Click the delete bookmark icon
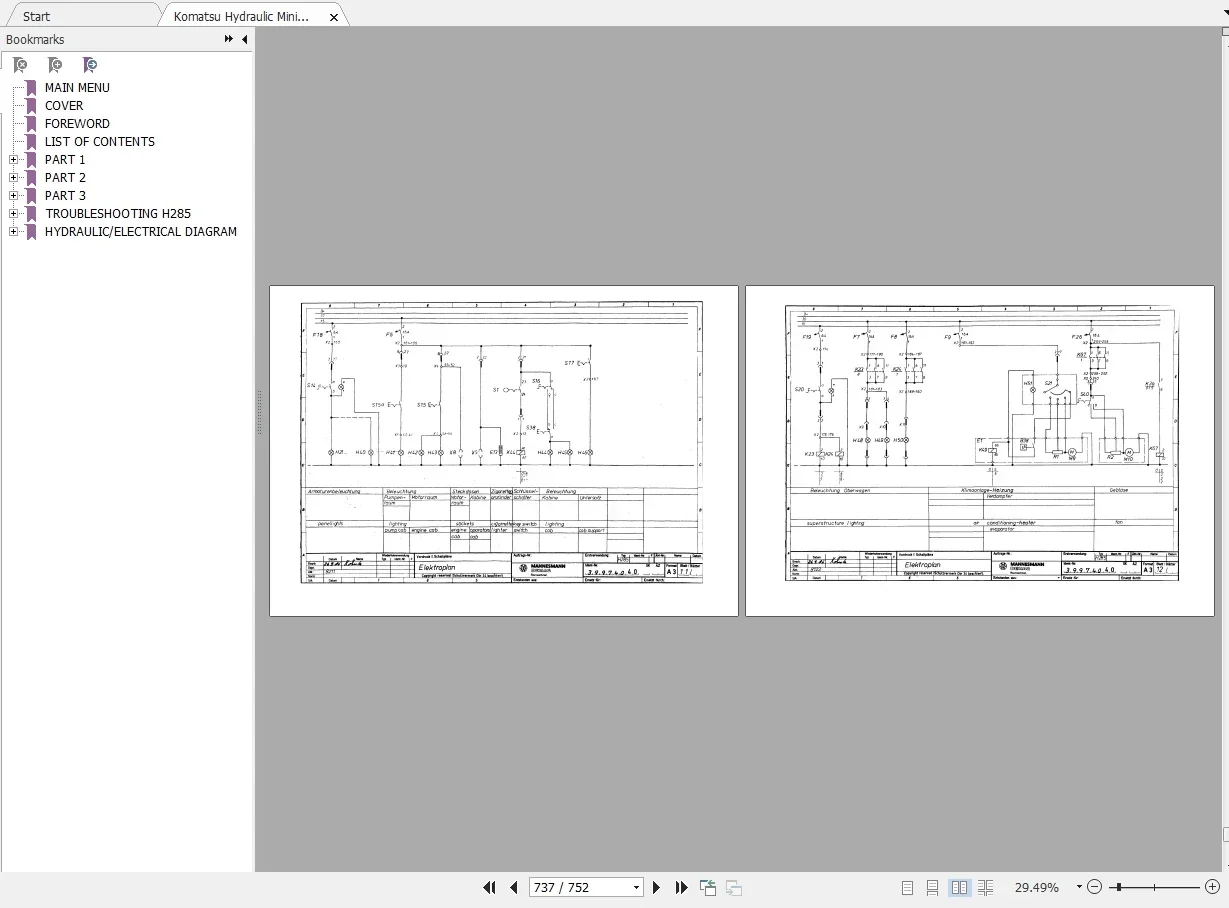This screenshot has width=1229, height=908. point(20,65)
